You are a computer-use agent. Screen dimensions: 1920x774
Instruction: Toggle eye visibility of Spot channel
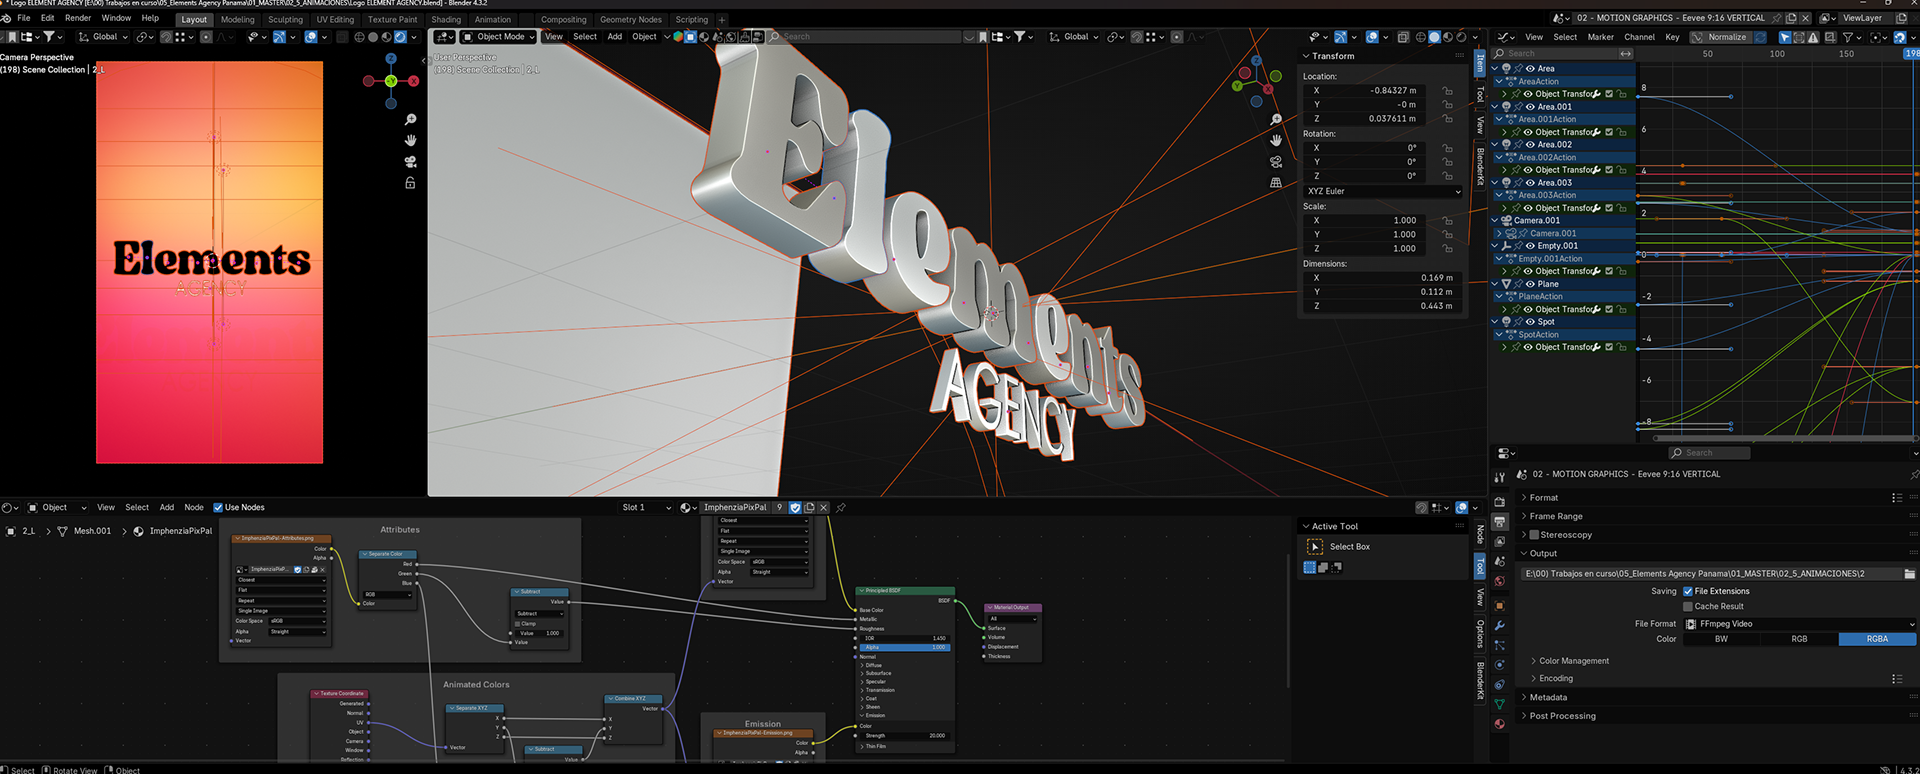tap(1530, 322)
